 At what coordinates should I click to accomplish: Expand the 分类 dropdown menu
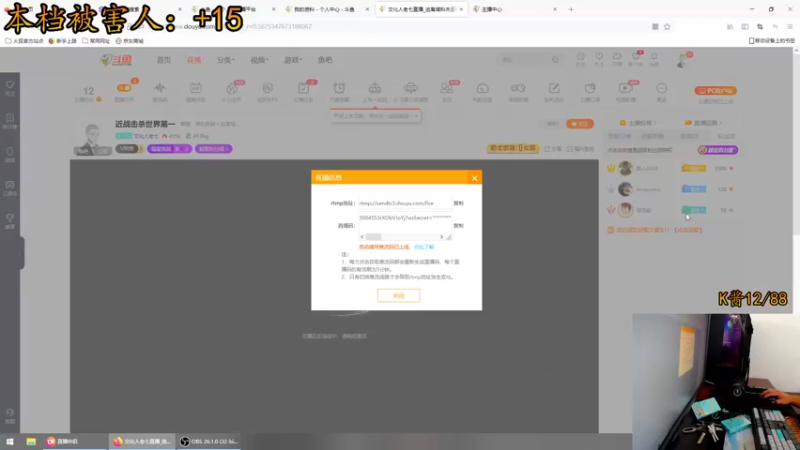click(226, 60)
